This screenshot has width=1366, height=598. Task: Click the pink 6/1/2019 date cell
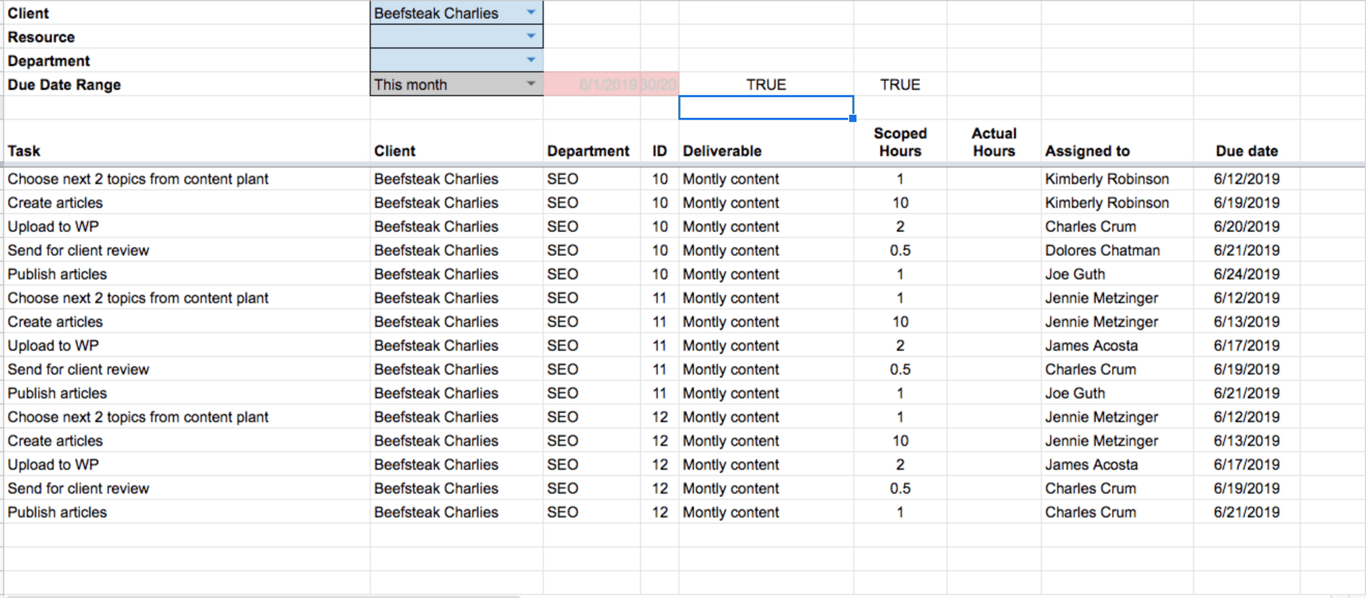click(592, 85)
